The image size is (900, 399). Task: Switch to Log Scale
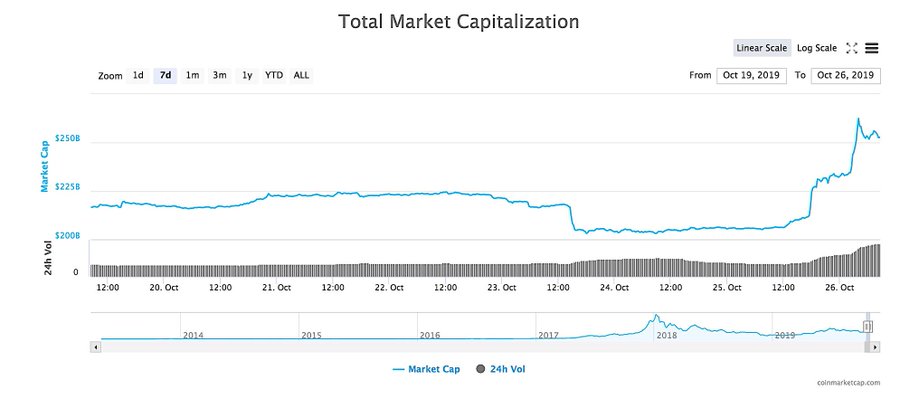click(817, 48)
